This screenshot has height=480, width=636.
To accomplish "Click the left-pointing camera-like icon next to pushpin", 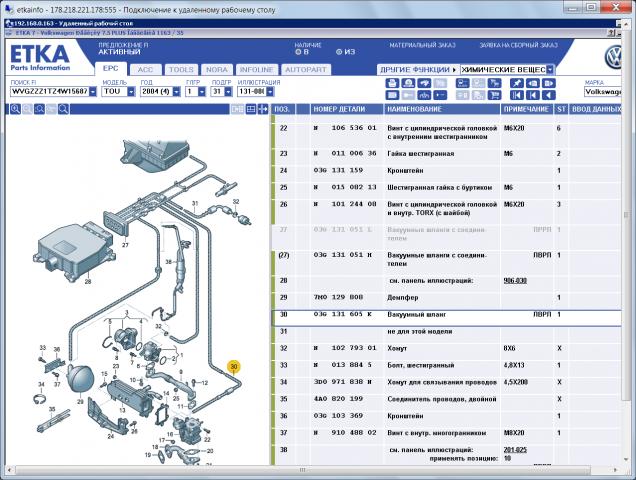I will click(533, 83).
